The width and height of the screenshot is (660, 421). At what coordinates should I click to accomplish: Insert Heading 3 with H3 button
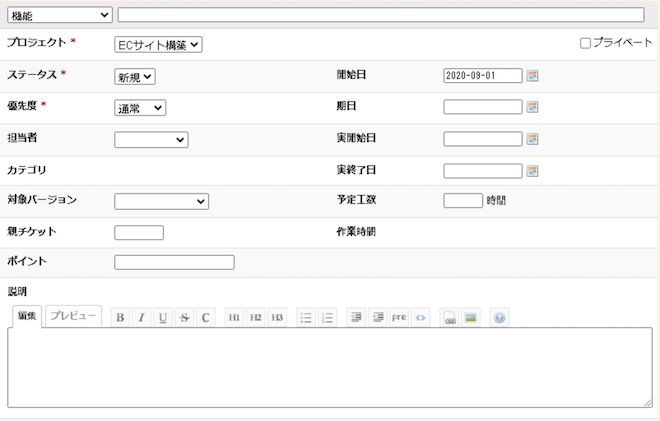tap(277, 317)
